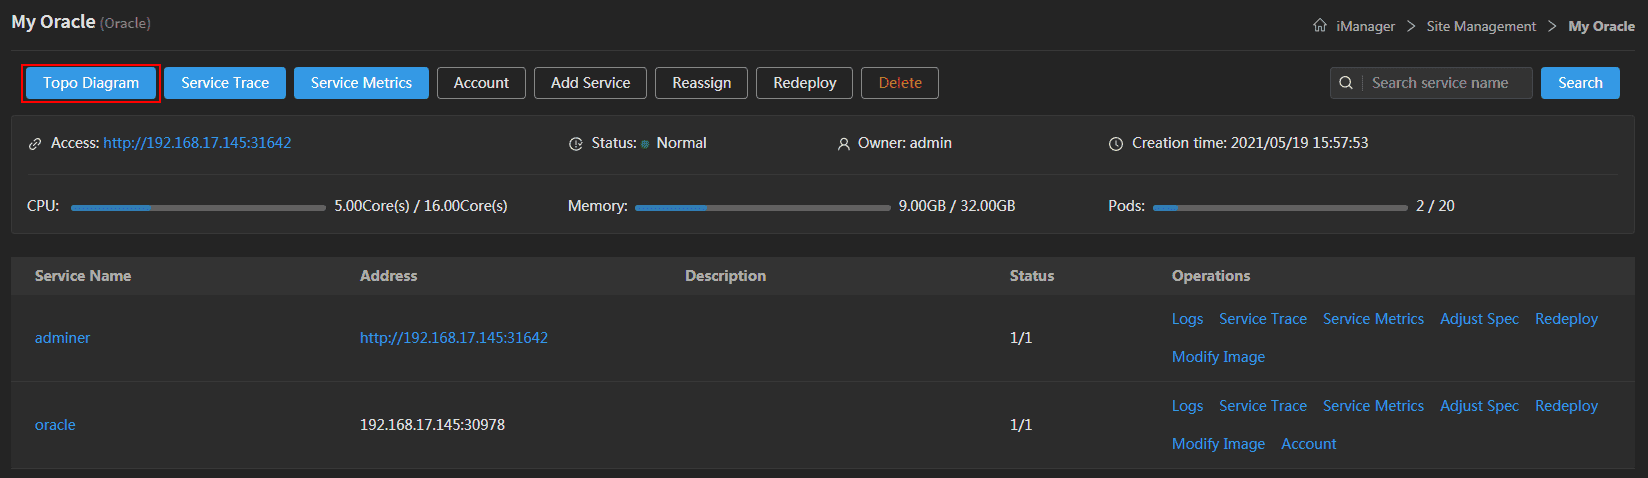This screenshot has height=478, width=1648.
Task: Open the top Service Trace button
Action: click(225, 83)
